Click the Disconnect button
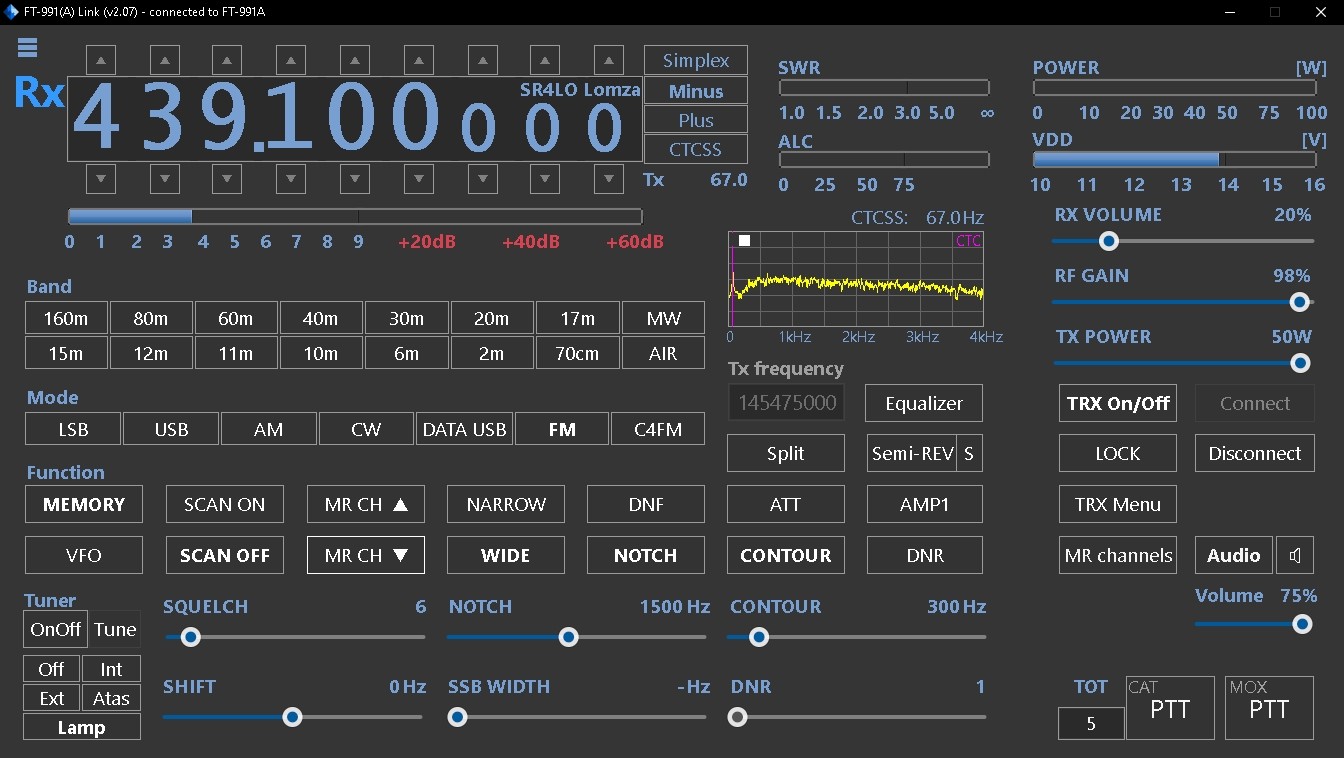Screen dimensions: 1344x758 1255,453
